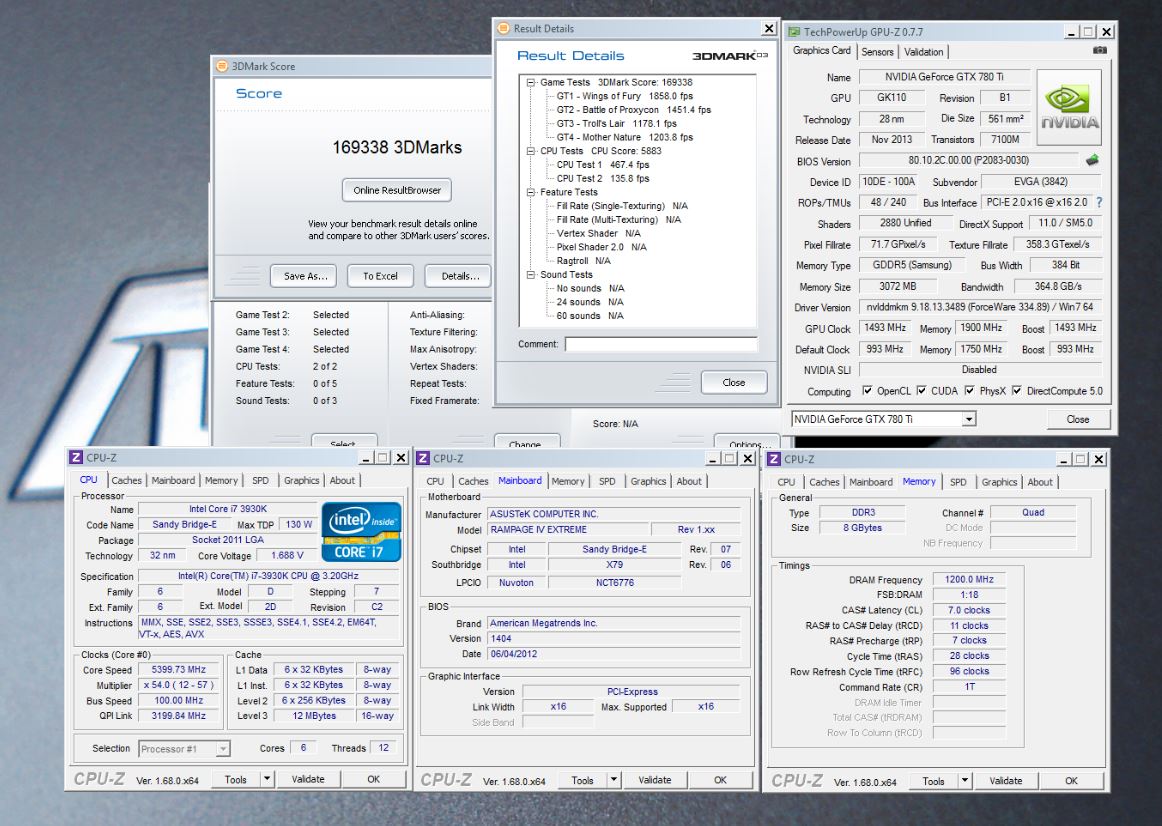This screenshot has height=826, width=1162.
Task: Select GT1 - Wings of Fury result row
Action: coord(625,96)
